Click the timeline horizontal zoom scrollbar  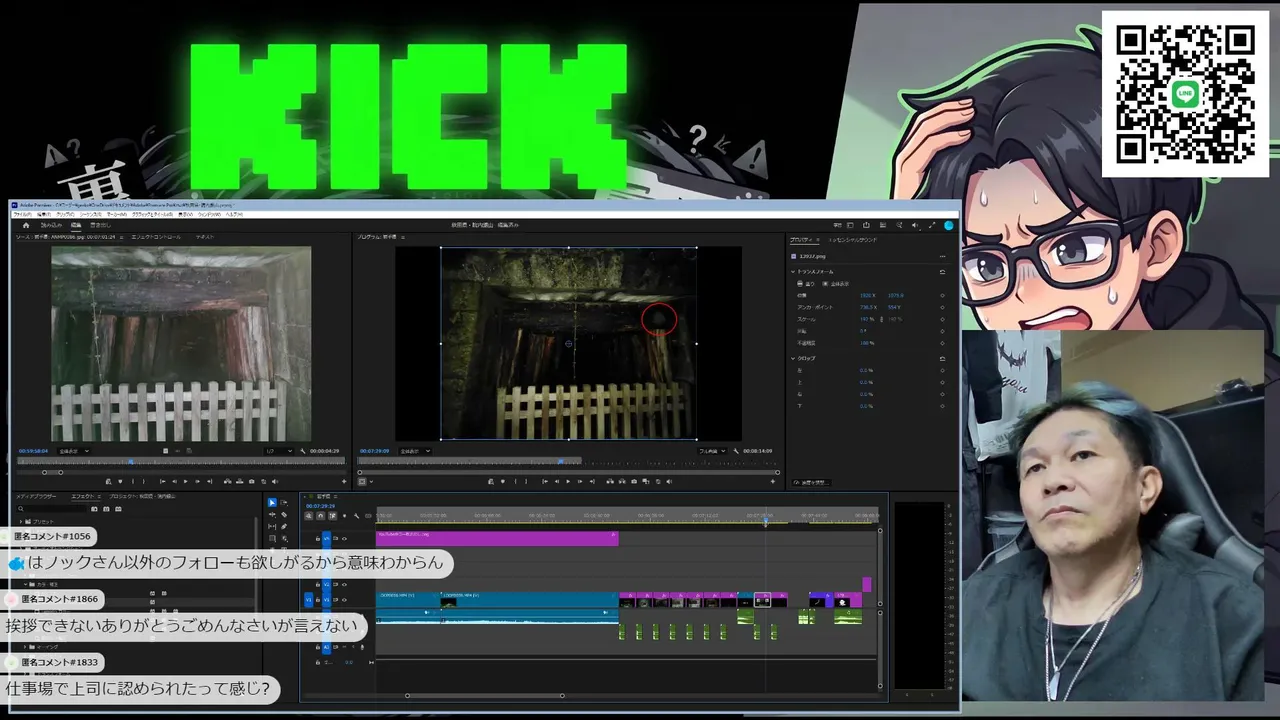(484, 695)
